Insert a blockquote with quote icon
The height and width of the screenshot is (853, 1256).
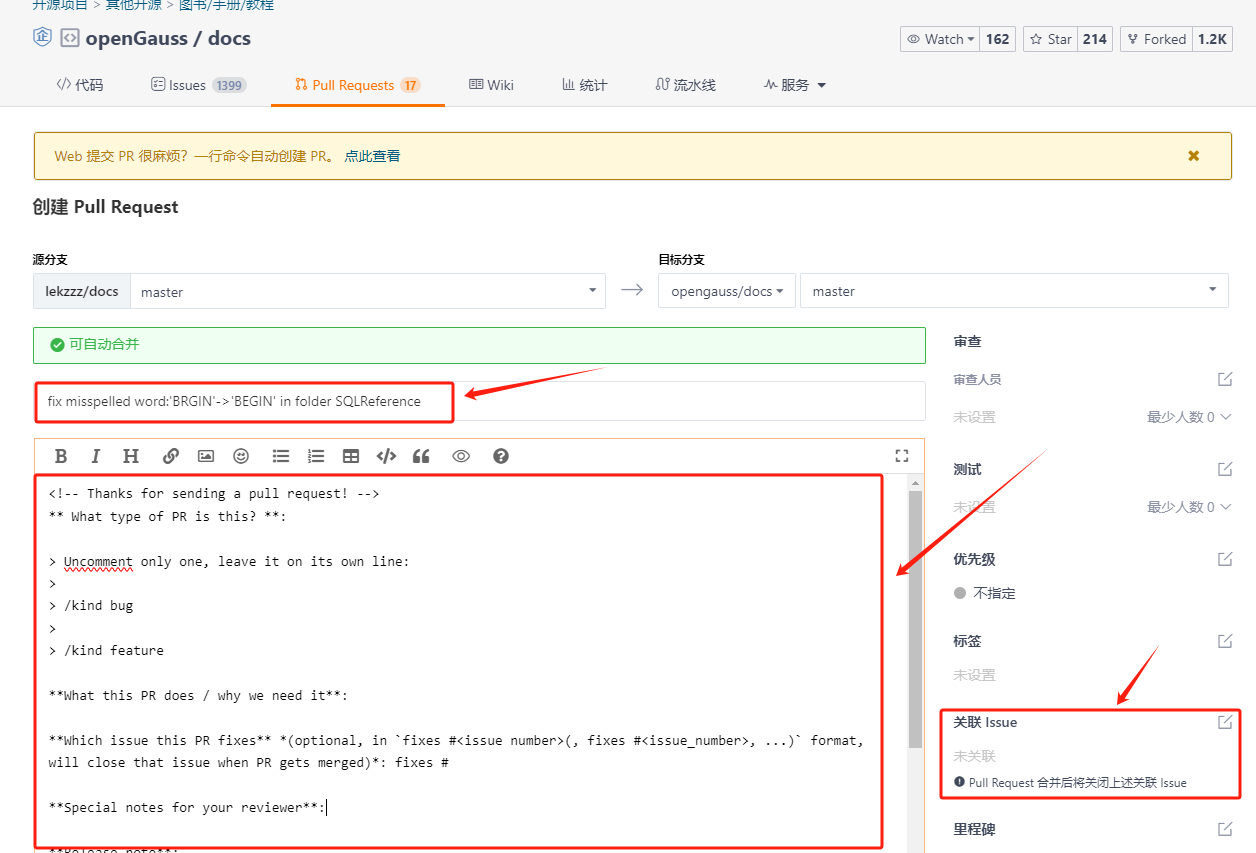tap(421, 456)
